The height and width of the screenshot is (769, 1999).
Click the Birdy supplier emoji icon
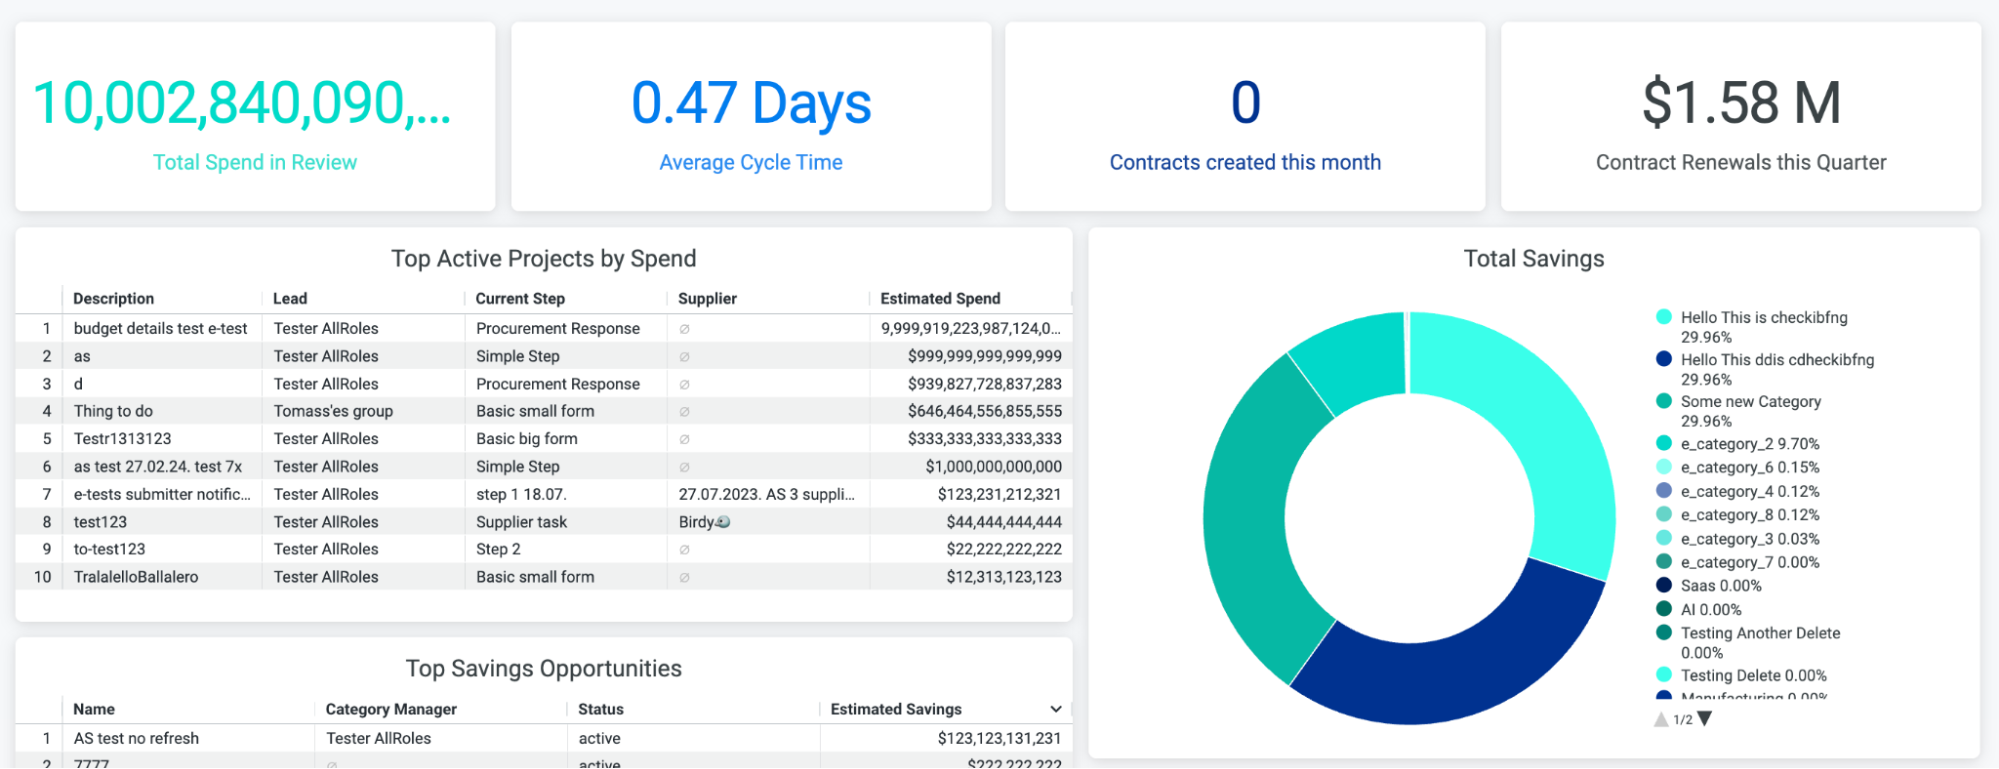coord(723,522)
